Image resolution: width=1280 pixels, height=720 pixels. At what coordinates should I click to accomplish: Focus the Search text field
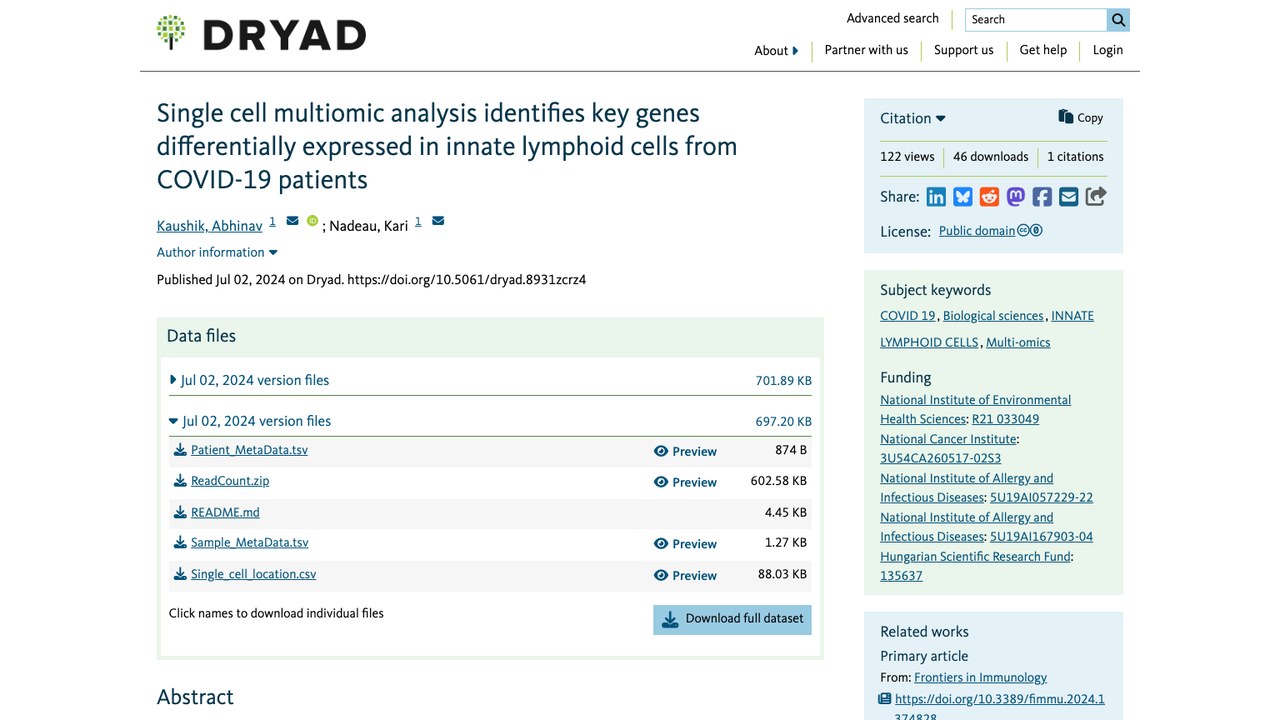click(x=1036, y=19)
